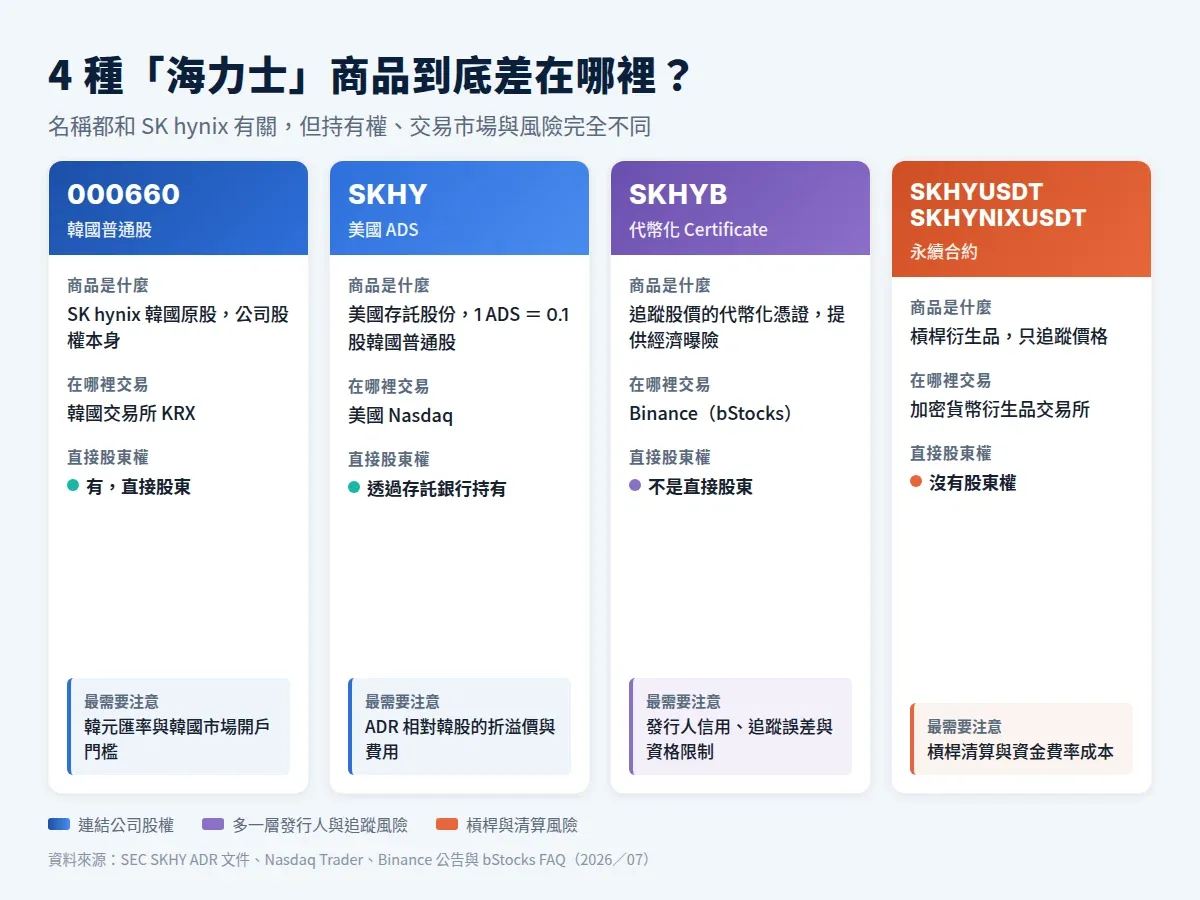Click the text 加密貨幣衍生品交易所
The height and width of the screenshot is (900, 1200).
coord(1000,409)
